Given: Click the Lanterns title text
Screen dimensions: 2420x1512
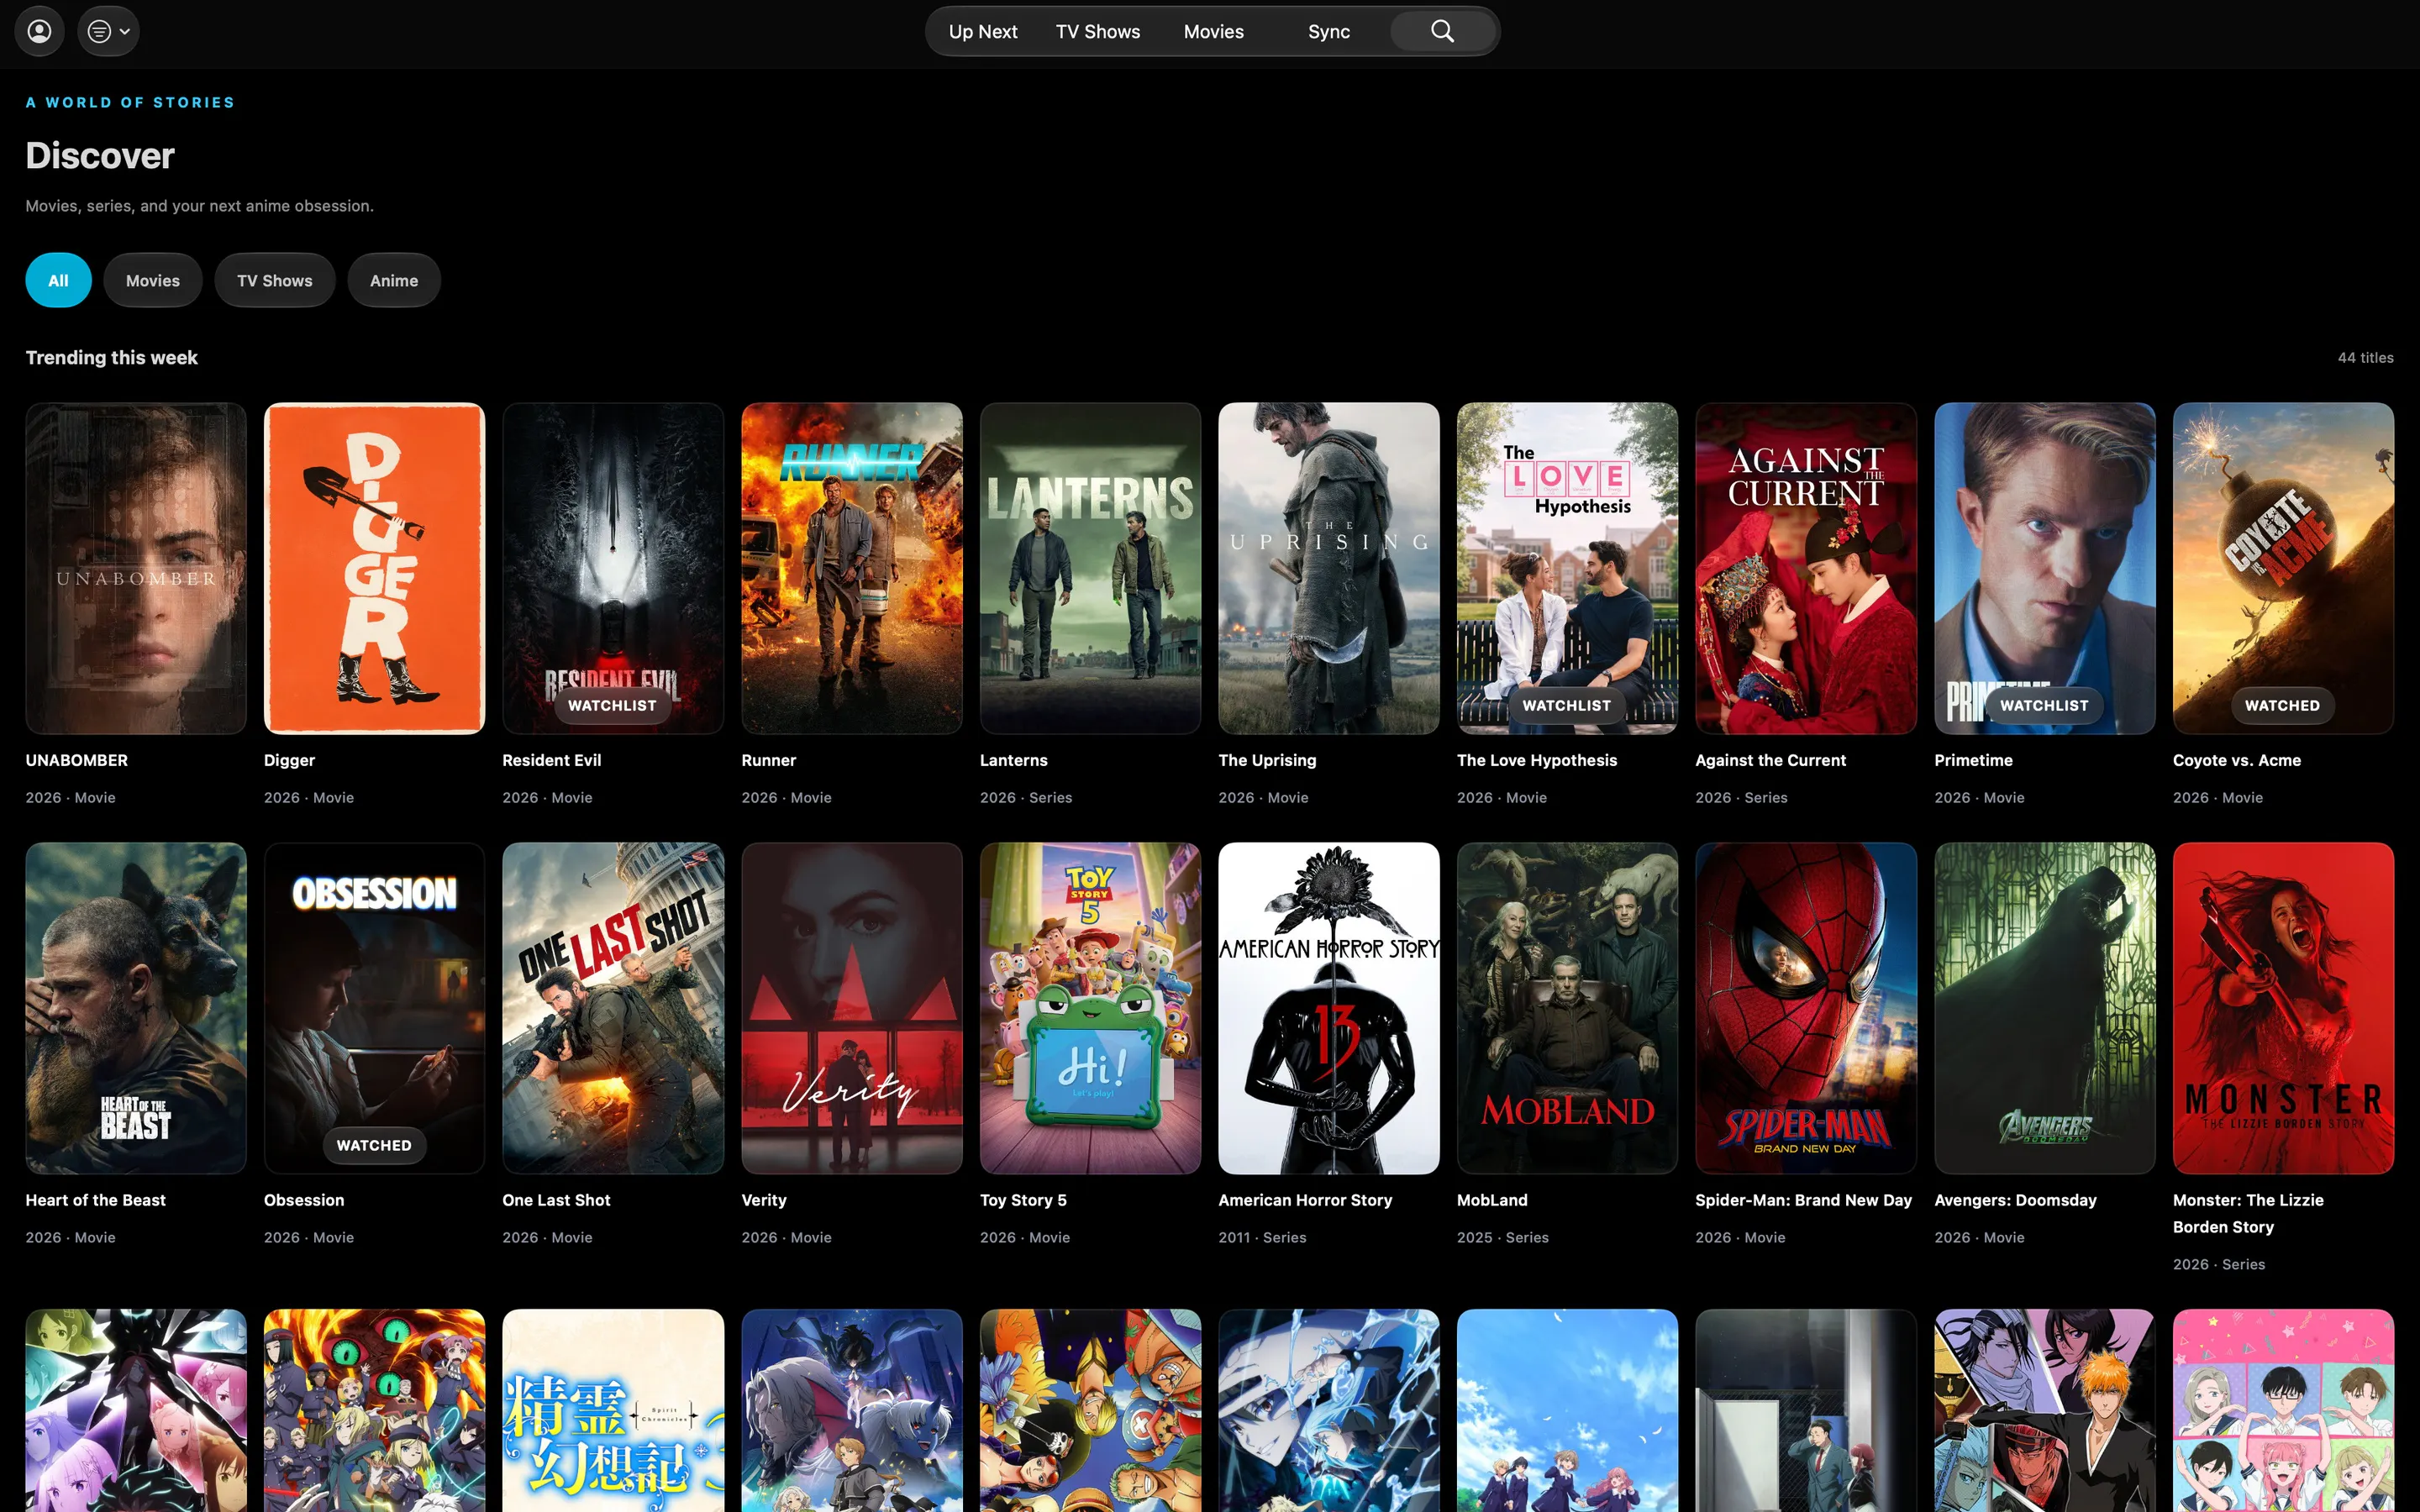Looking at the screenshot, I should [x=1013, y=760].
